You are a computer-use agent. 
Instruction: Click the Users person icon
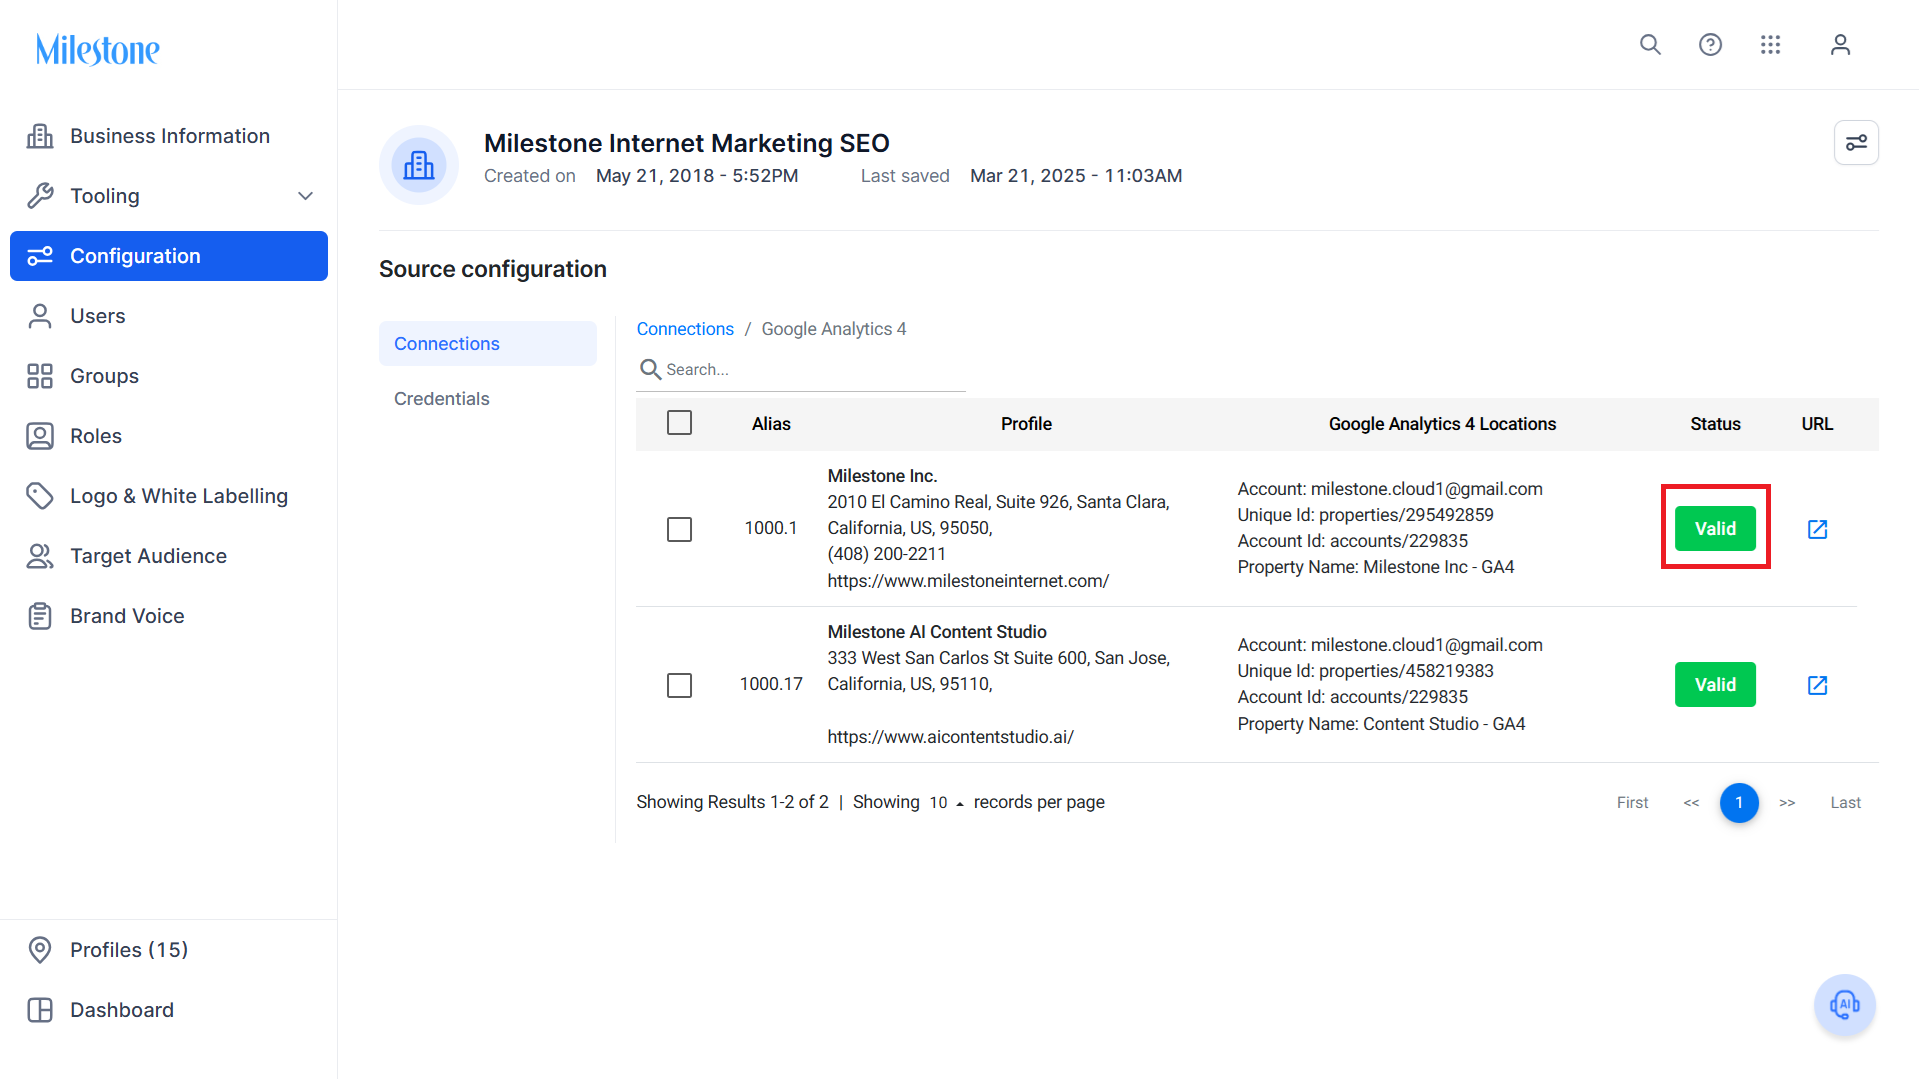pos(40,316)
